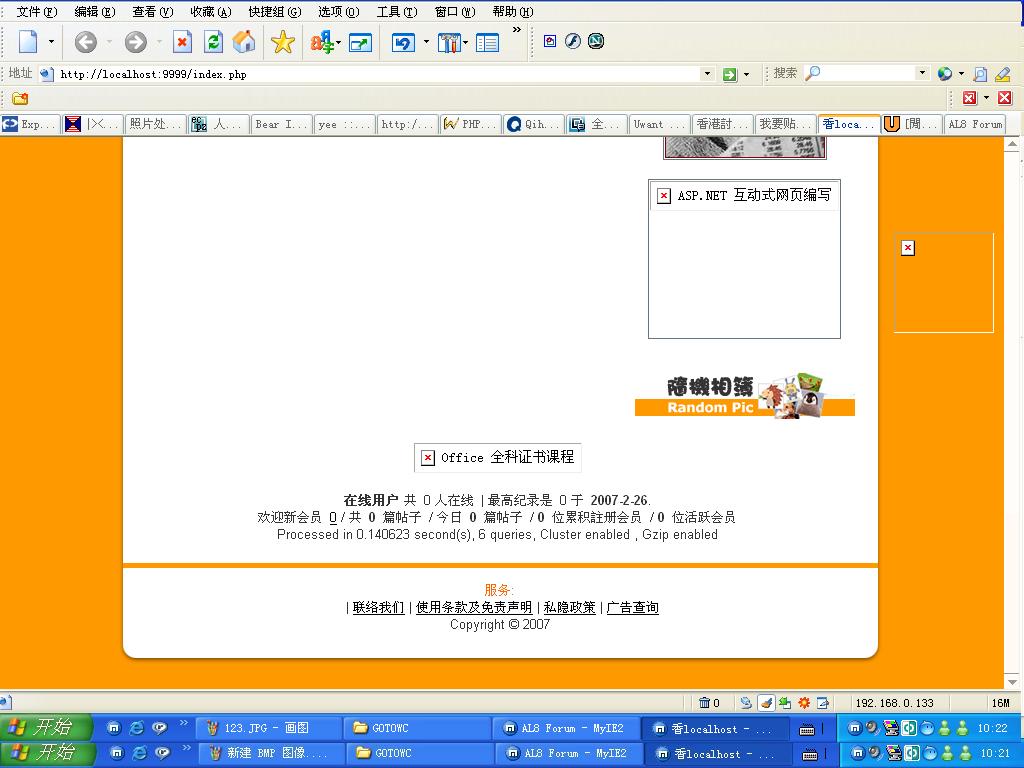
Task: Expand the globe search engine dropdown
Action: click(x=961, y=74)
